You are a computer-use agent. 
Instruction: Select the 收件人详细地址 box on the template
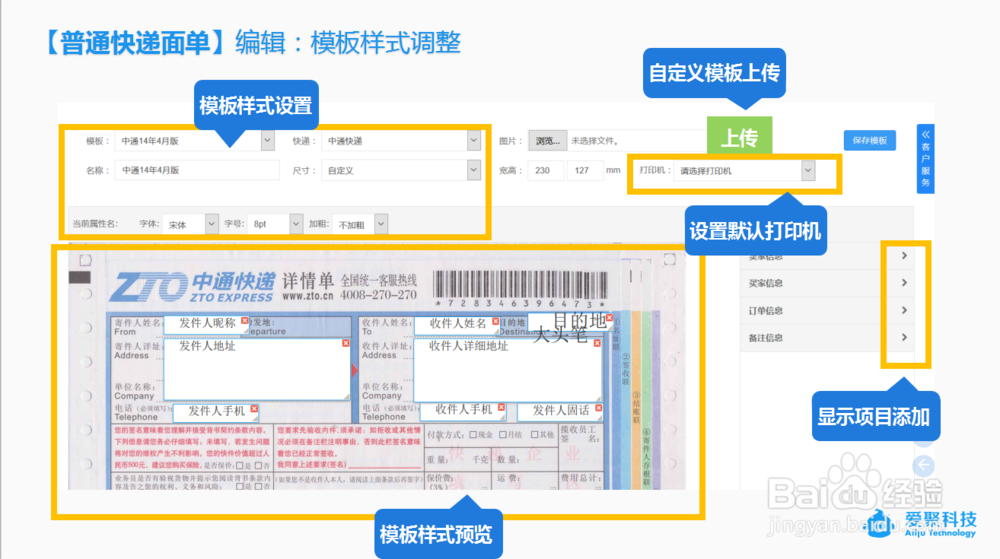[508, 370]
